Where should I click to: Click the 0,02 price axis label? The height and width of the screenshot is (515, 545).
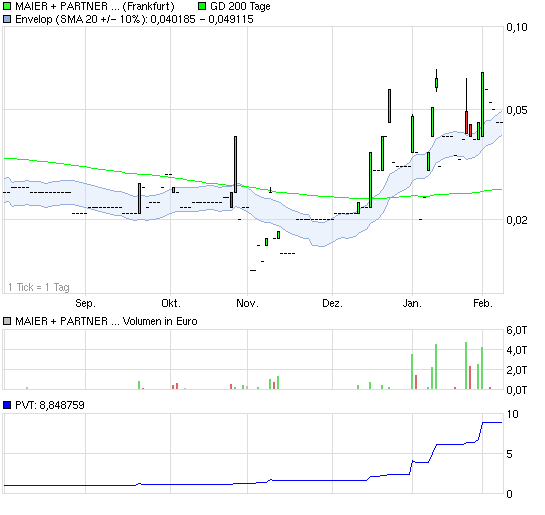516,220
